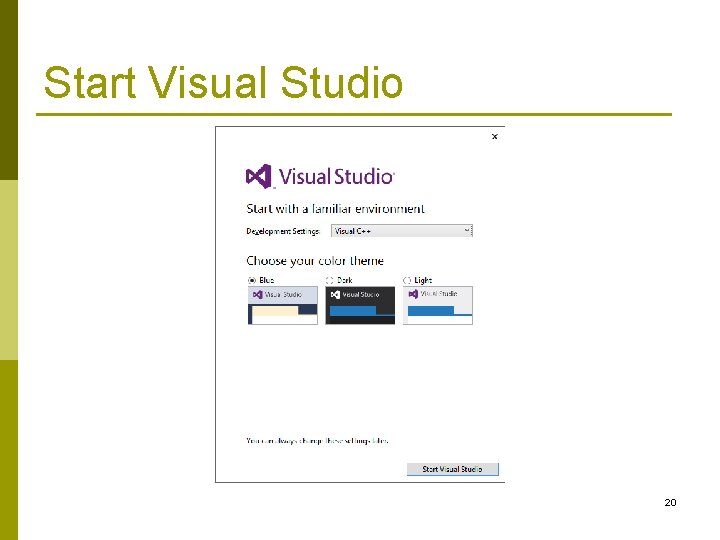This screenshot has width=720, height=540.
Task: Close the Visual Studio setup dialog
Action: click(495, 136)
